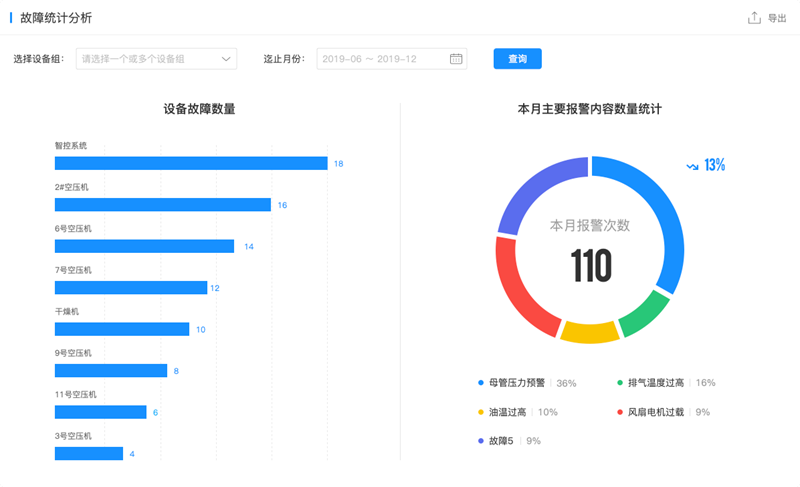The height and width of the screenshot is (487, 800).
Task: Toggle the 母管压力预警 legend item
Action: click(527, 383)
